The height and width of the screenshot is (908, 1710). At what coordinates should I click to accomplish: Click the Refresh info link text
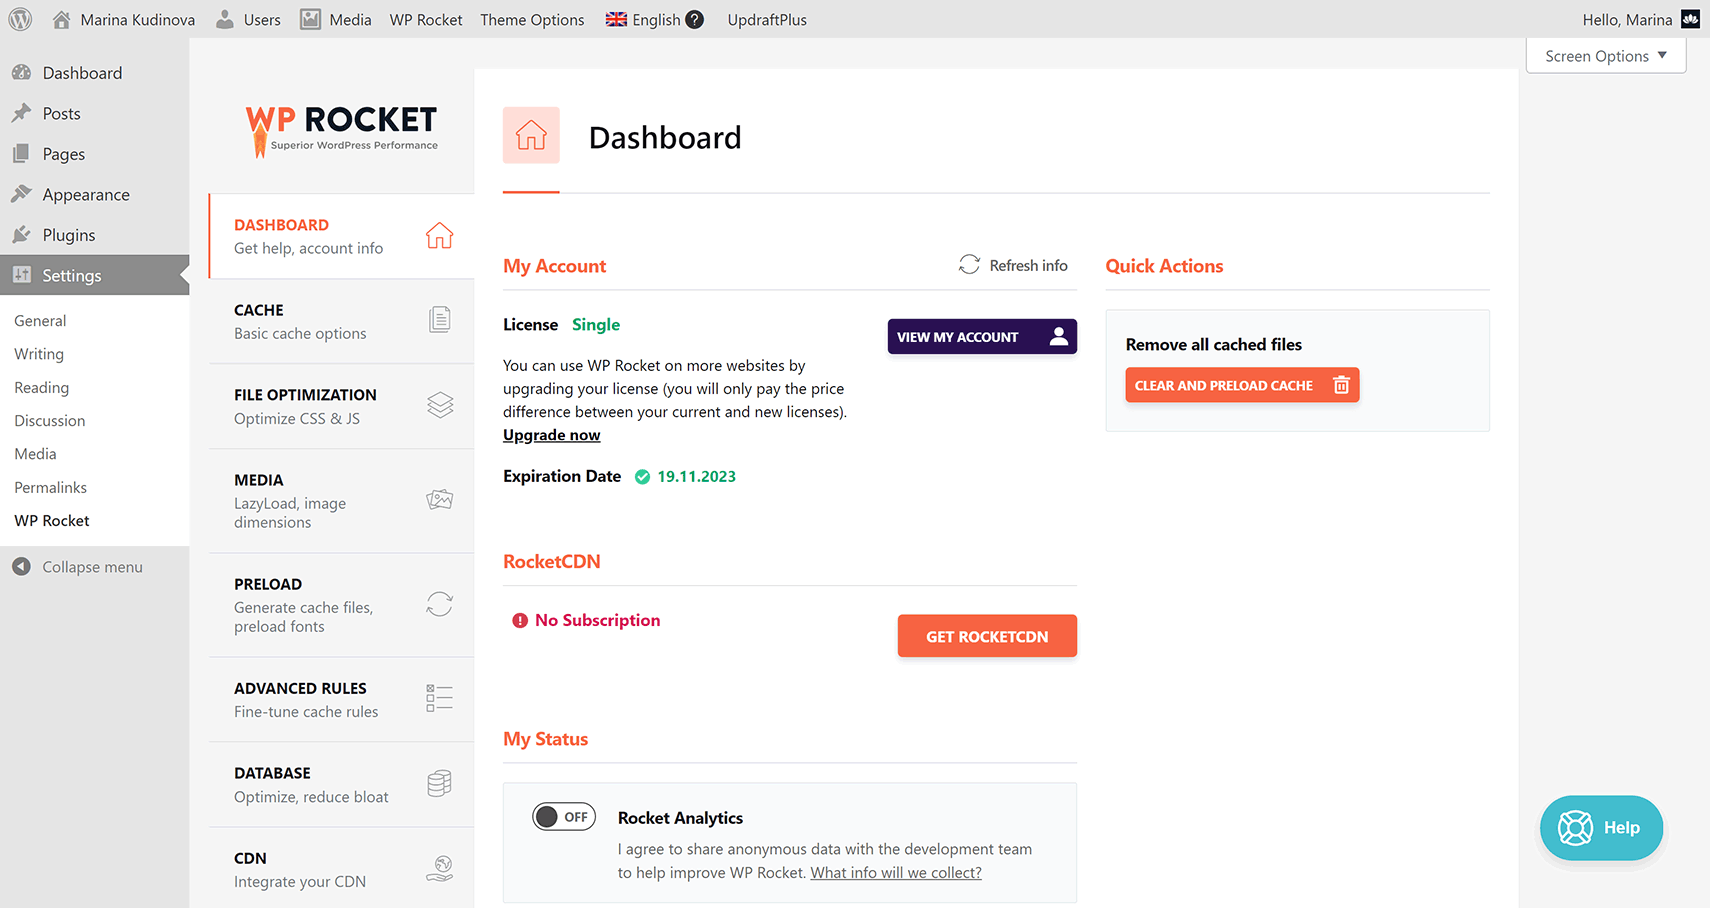tap(1028, 265)
